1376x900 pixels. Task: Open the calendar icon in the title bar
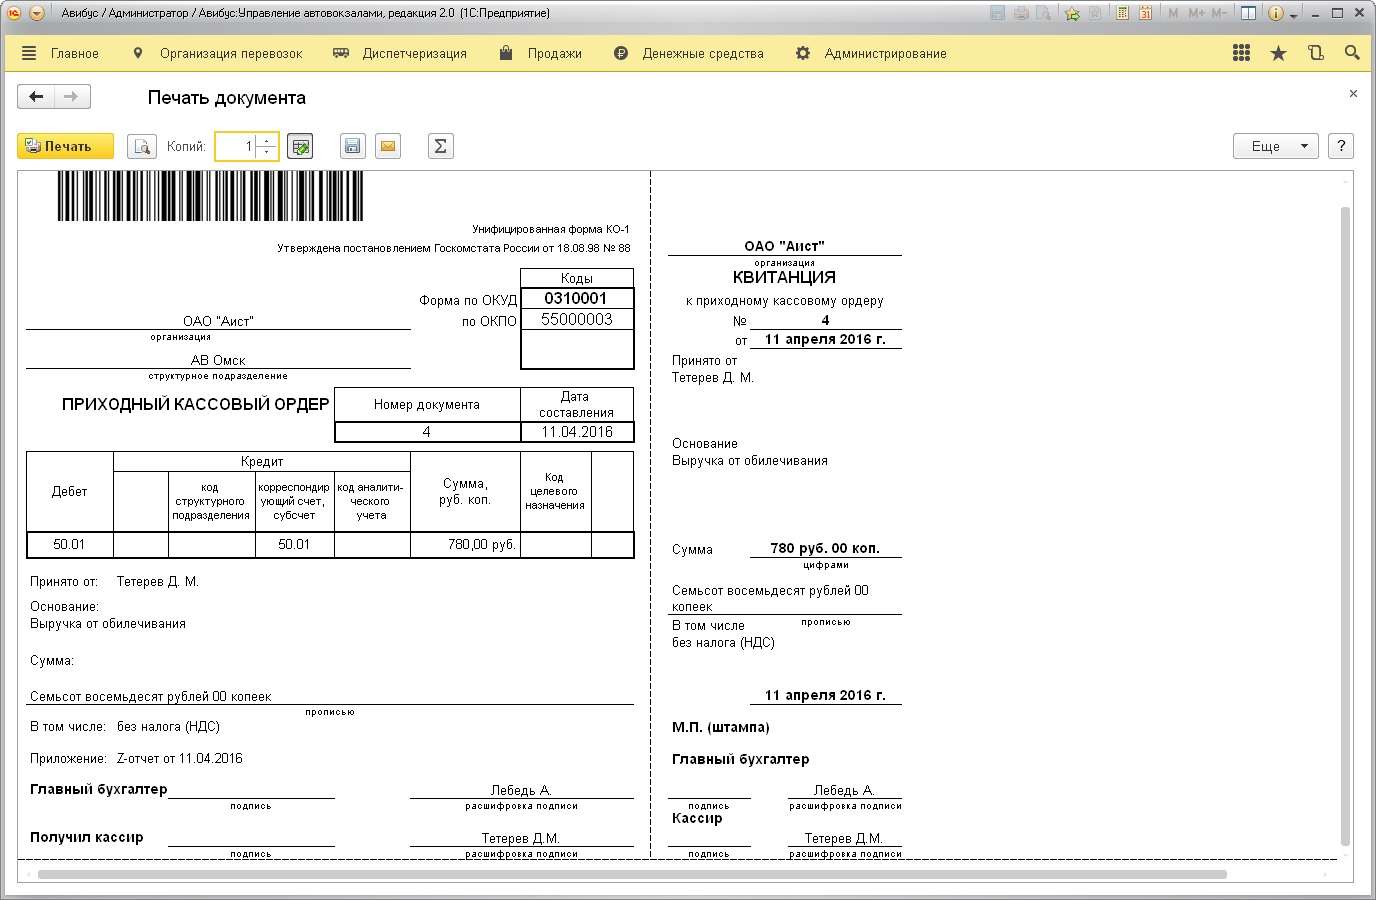(x=1145, y=14)
